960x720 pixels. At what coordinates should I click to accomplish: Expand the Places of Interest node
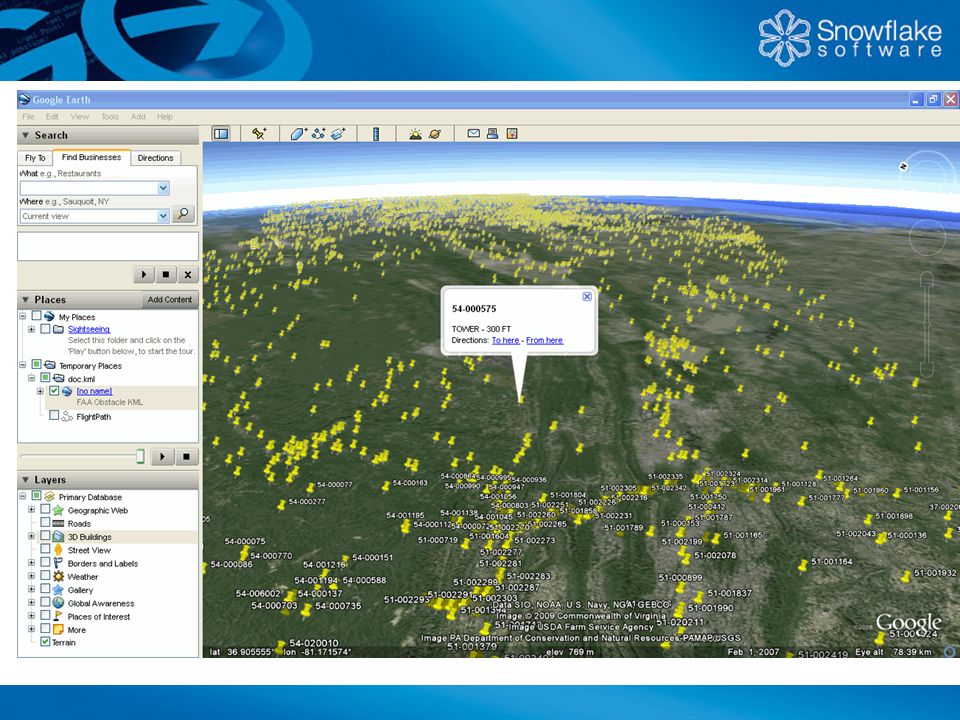pos(31,616)
